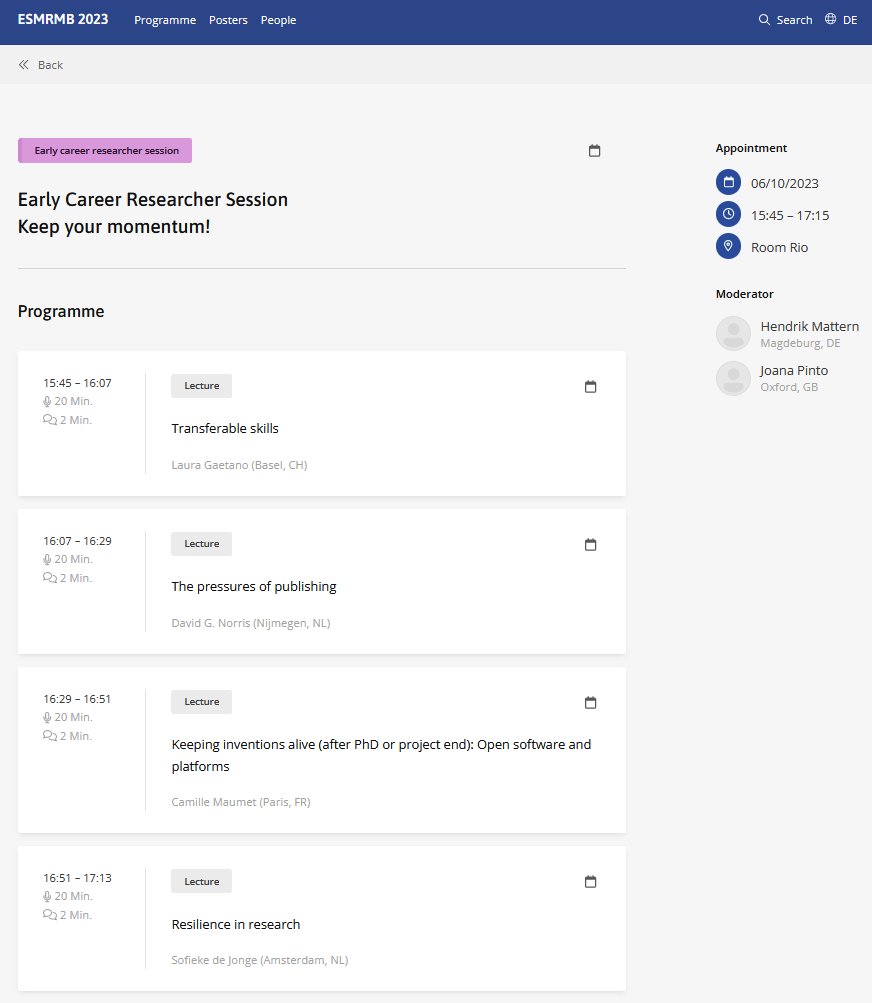Click Hendrik Mattern's avatar
This screenshot has height=1003, width=872.
click(733, 333)
